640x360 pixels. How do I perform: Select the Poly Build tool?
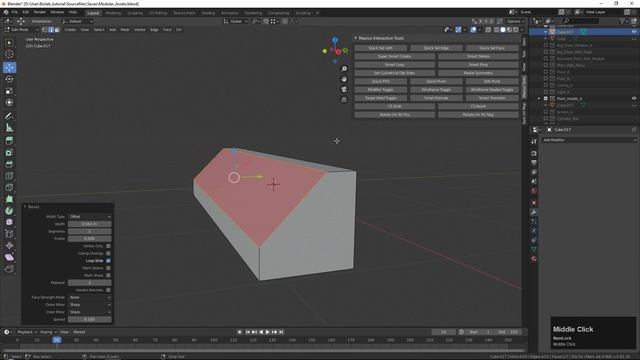pyautogui.click(x=9, y=199)
